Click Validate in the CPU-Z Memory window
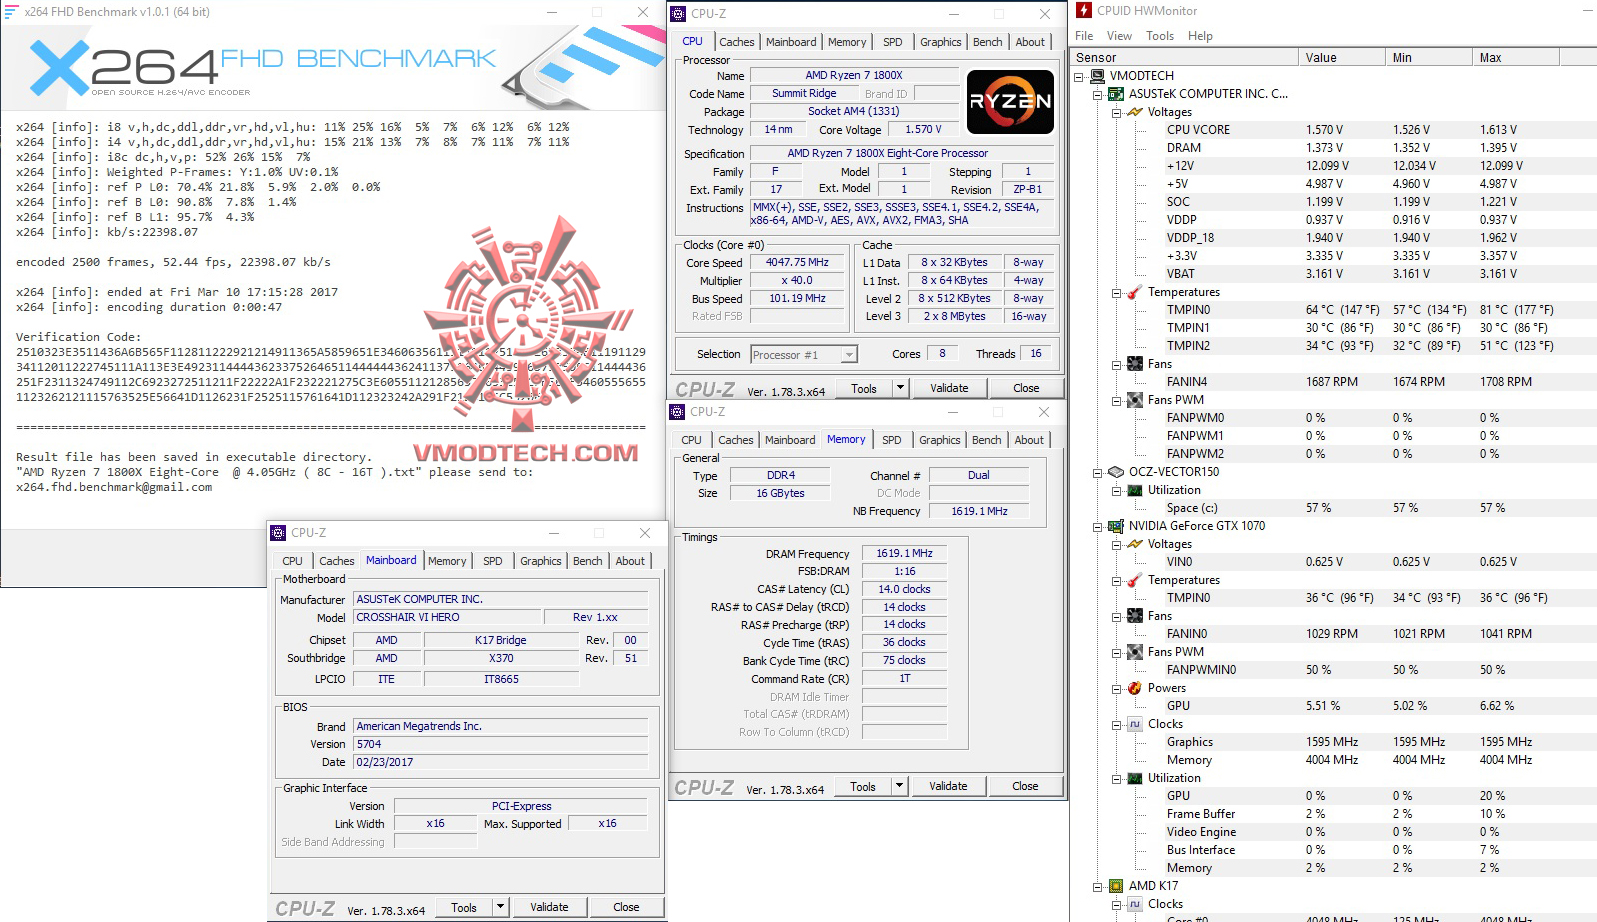 point(948,786)
